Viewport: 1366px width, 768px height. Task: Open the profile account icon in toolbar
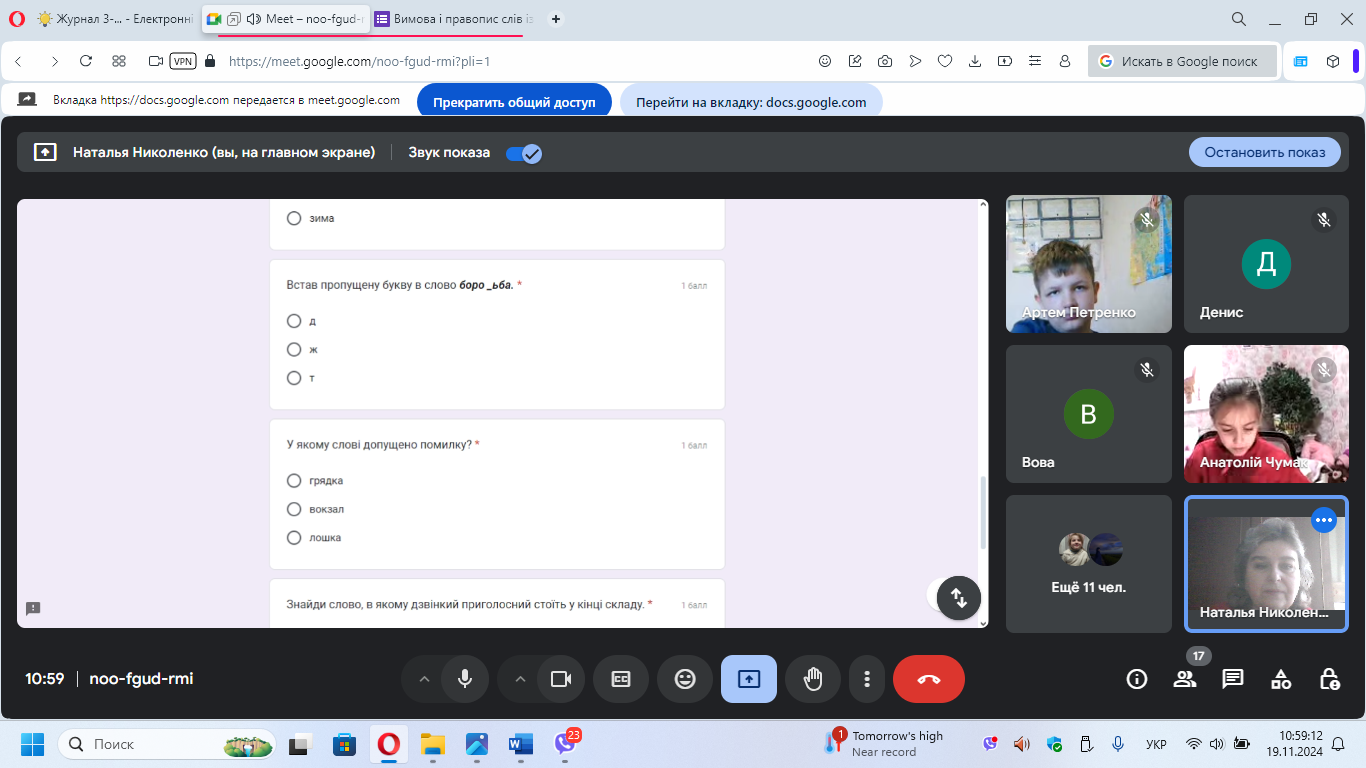[1065, 61]
